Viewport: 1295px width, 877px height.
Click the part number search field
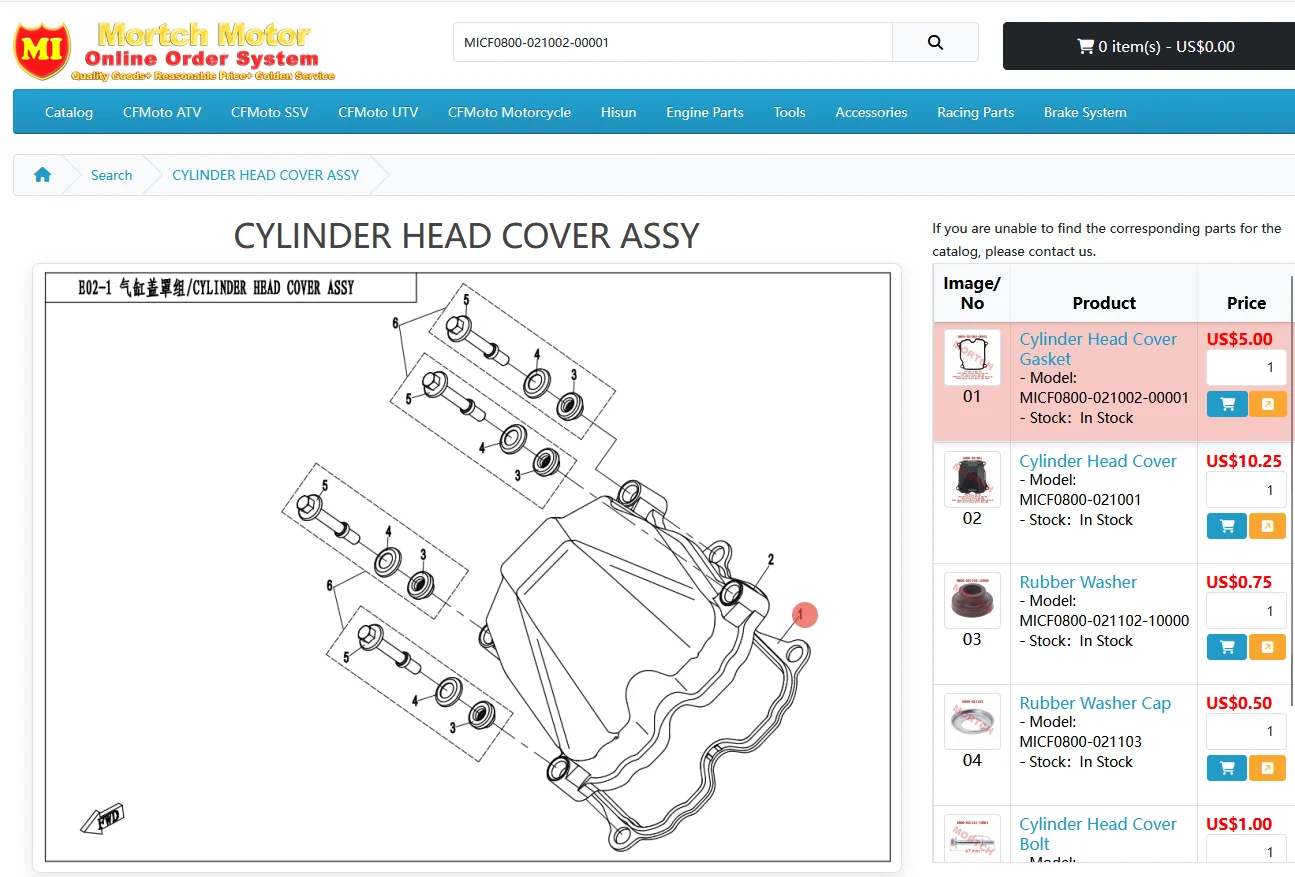673,43
